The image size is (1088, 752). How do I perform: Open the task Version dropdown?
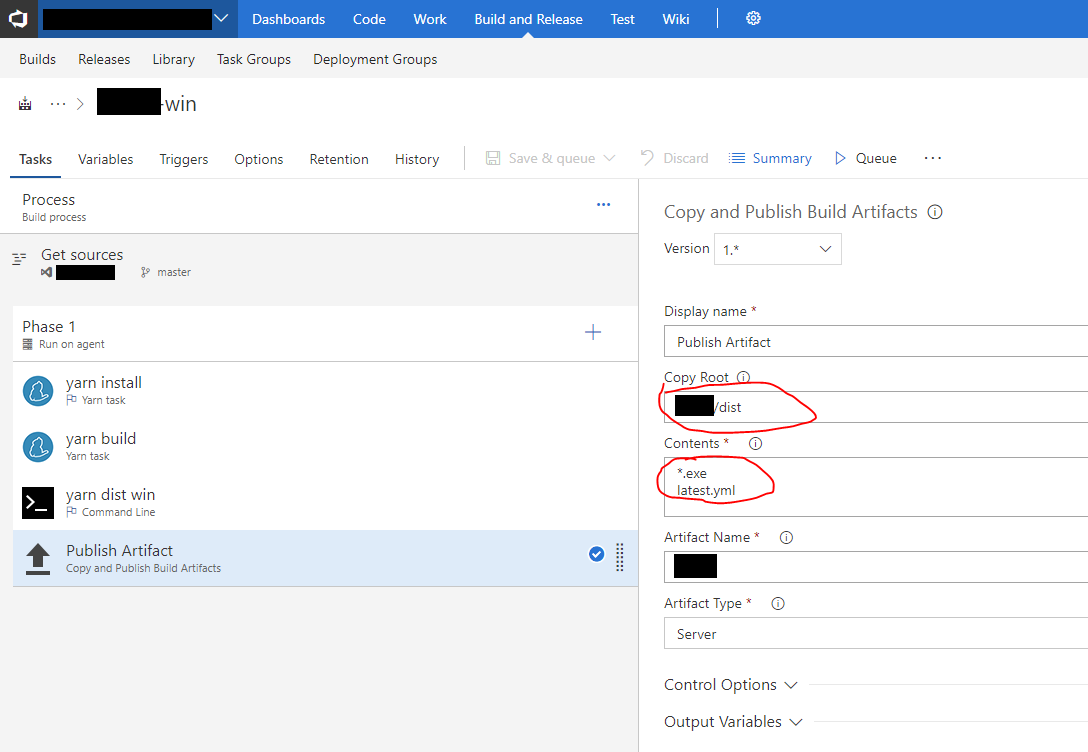(777, 249)
